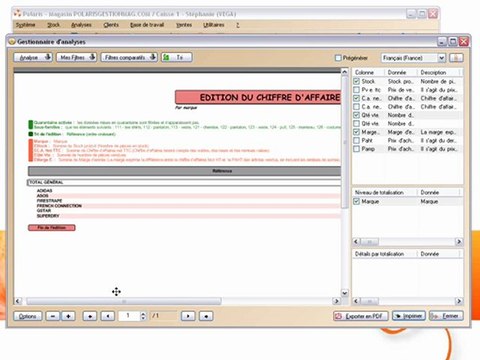Open the Stock menu in Polaris window
This screenshot has height=360, width=480.
[53, 25]
